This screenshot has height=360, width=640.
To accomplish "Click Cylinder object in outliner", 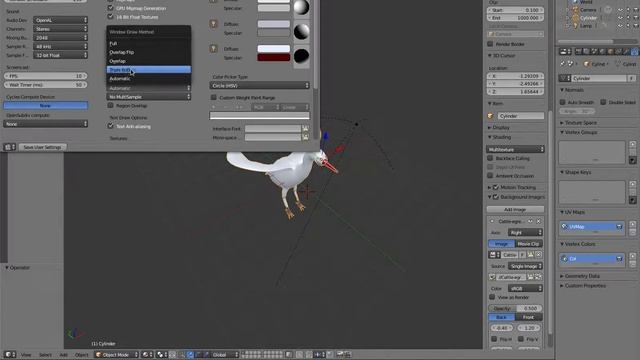I will pos(588,18).
